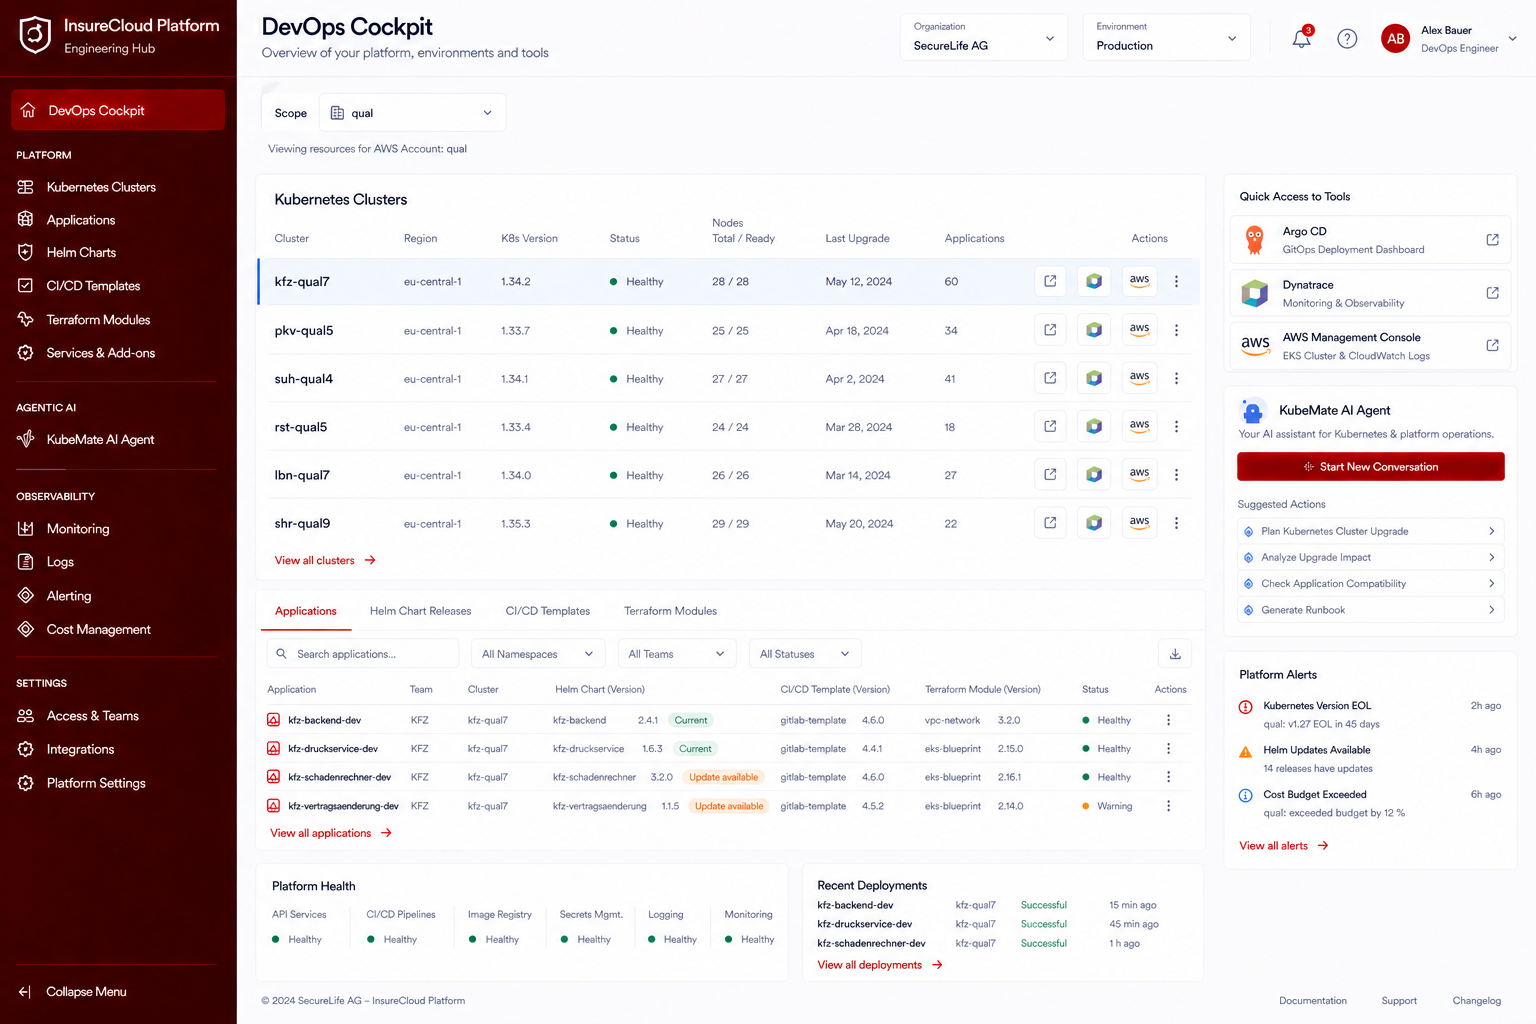Open the Changelog footer link
Screen dimensions: 1536x1024
pos(1477,1001)
